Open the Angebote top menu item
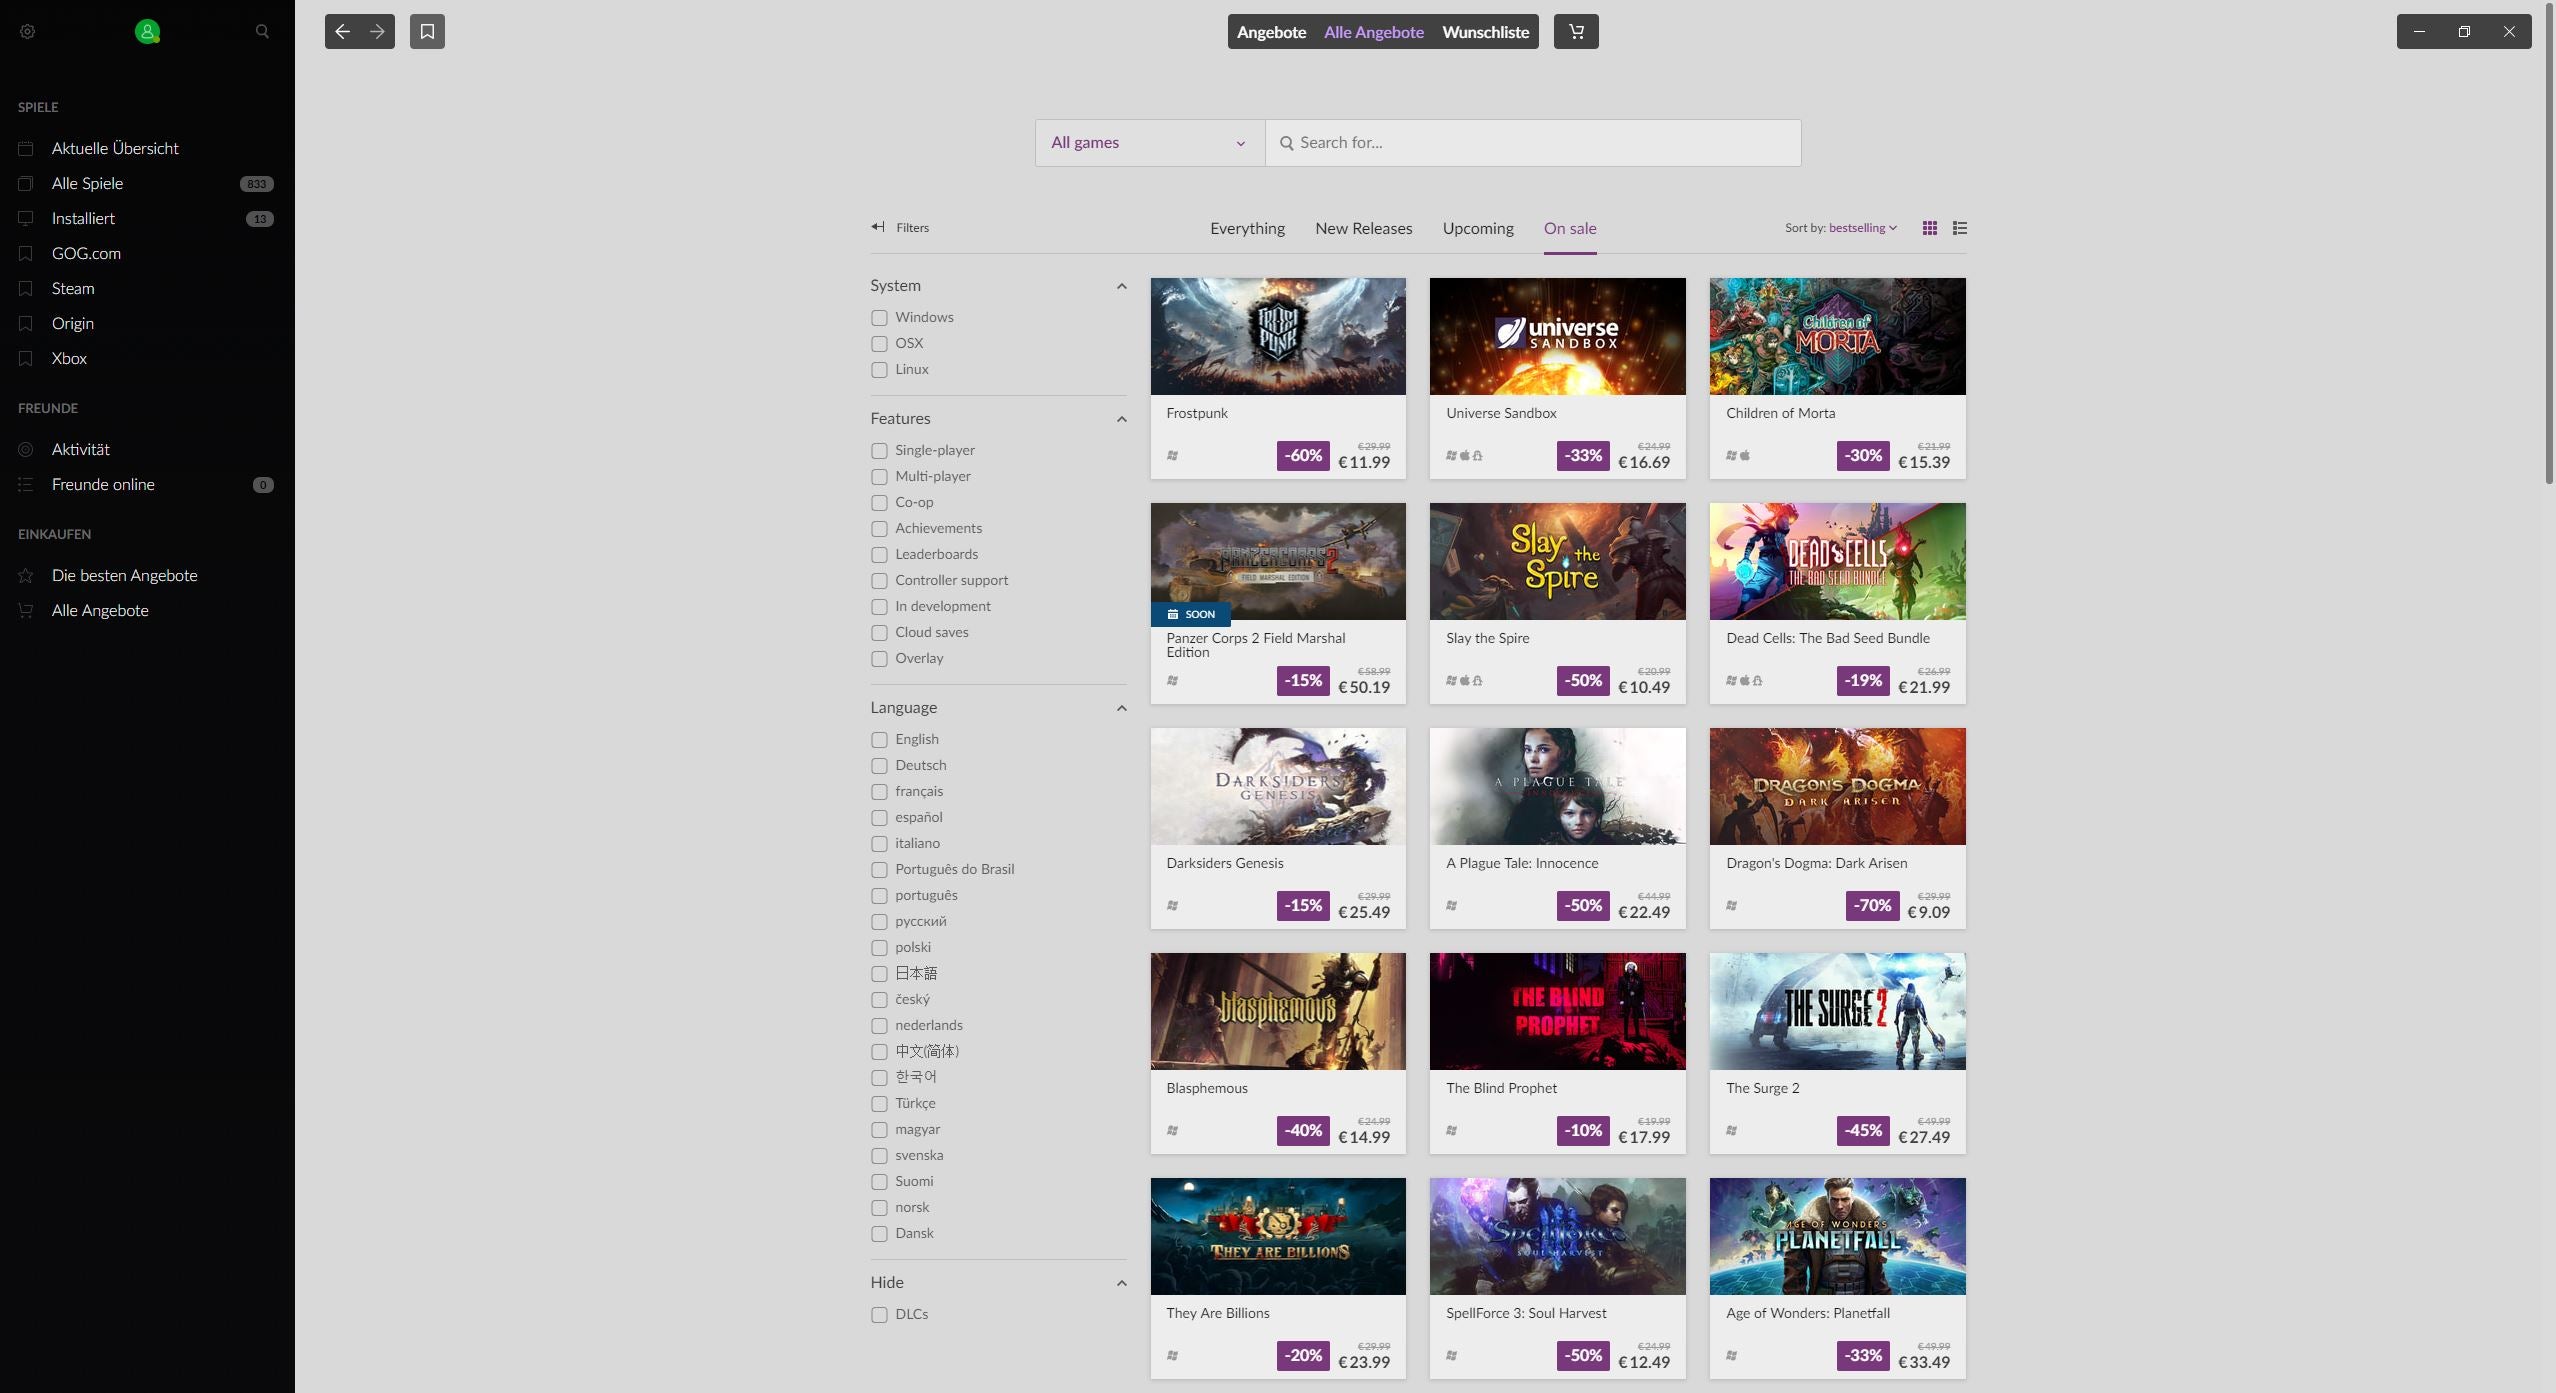 pyautogui.click(x=1271, y=32)
